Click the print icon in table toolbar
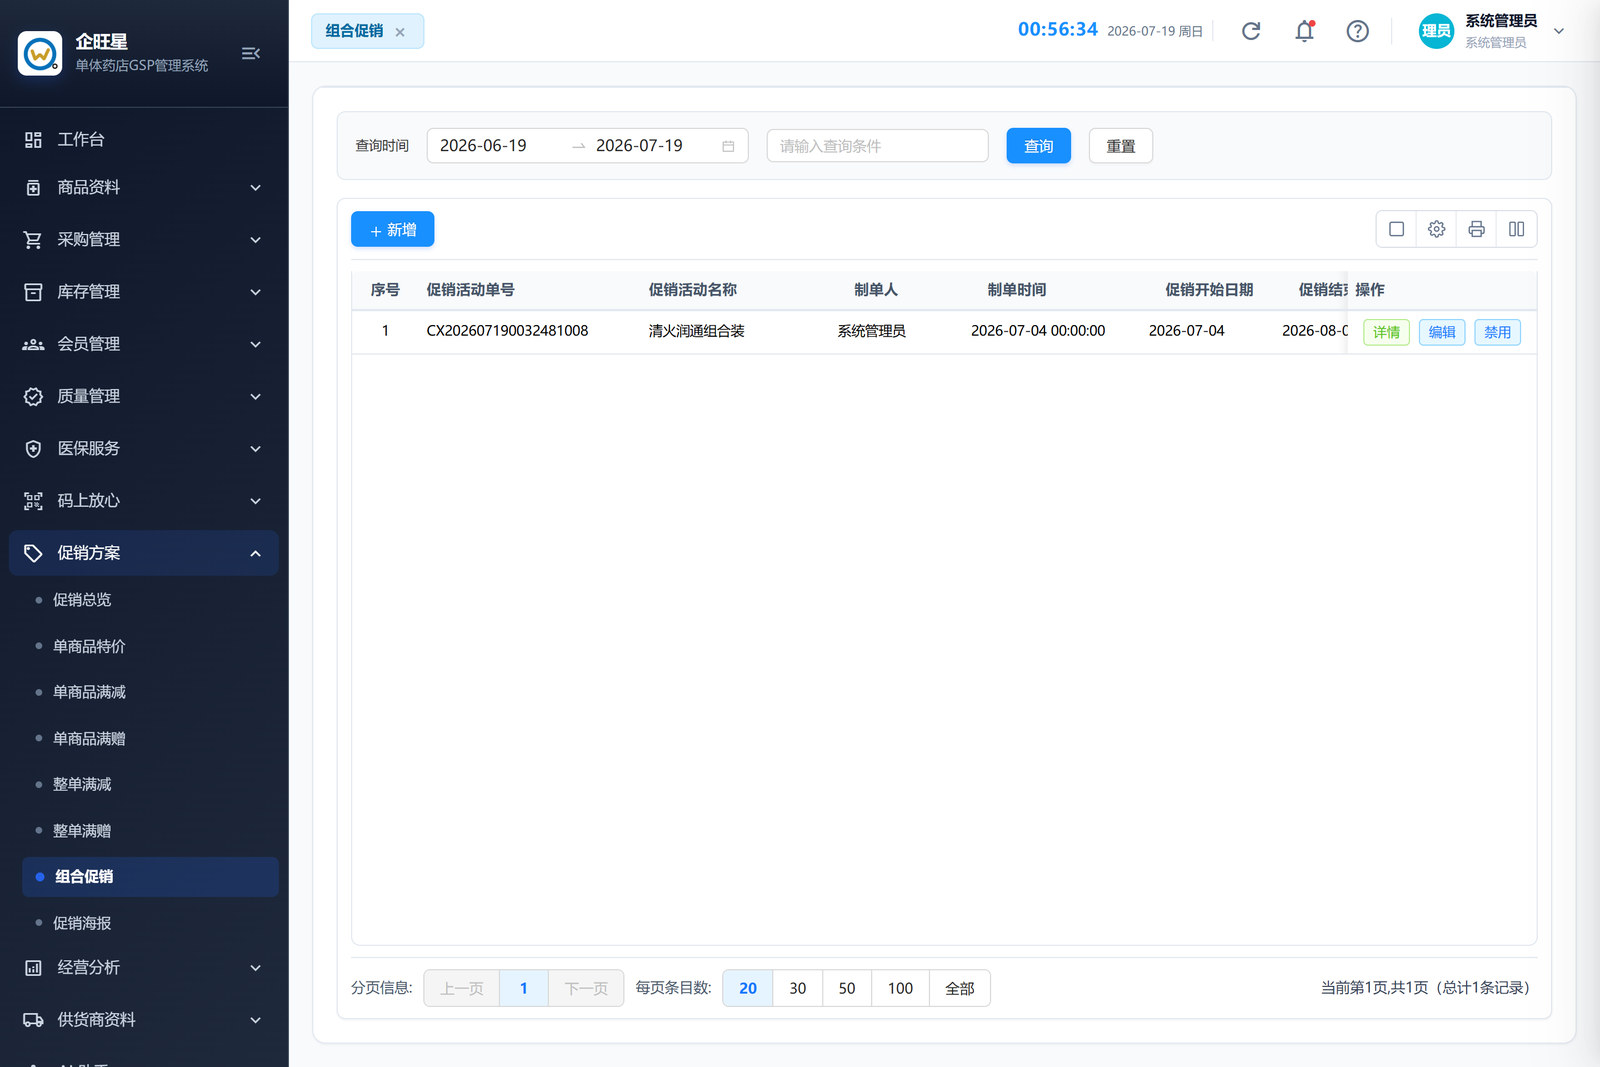This screenshot has width=1600, height=1067. click(1477, 229)
